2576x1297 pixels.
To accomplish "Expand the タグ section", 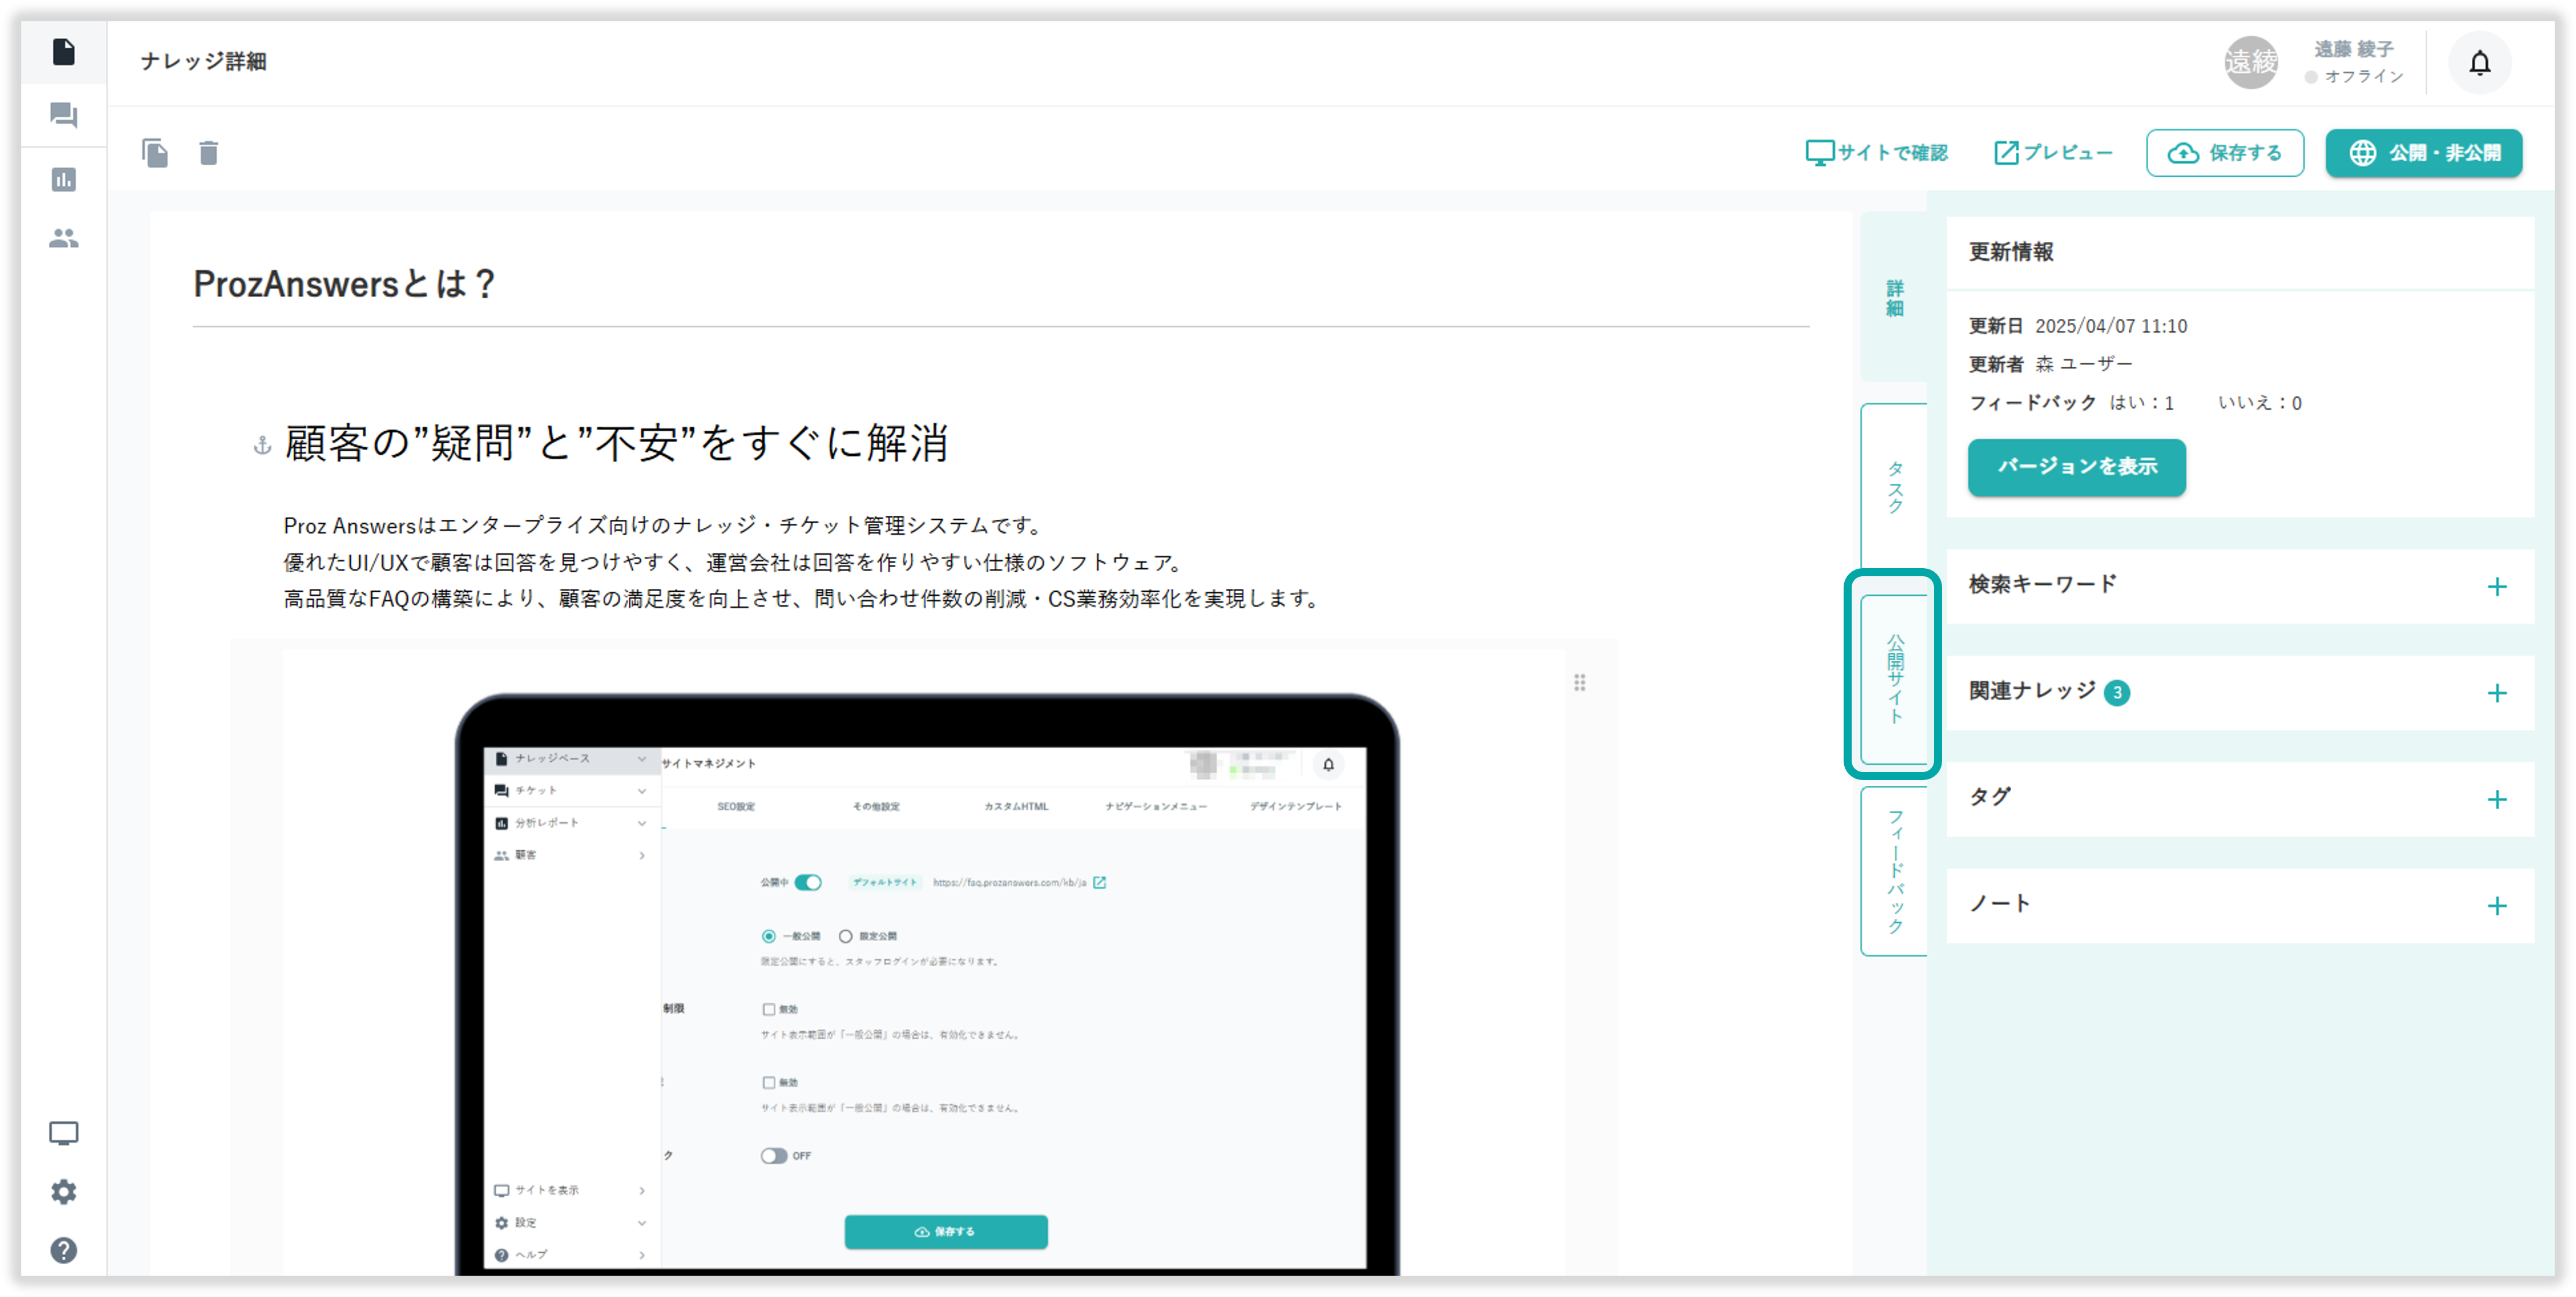I will point(2496,799).
